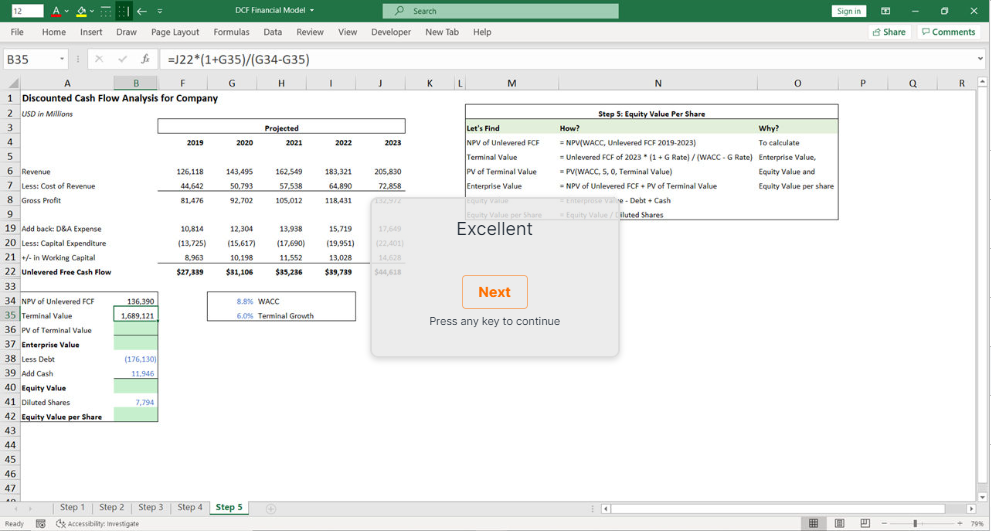Click the Page Layout view icon

click(x=839, y=523)
